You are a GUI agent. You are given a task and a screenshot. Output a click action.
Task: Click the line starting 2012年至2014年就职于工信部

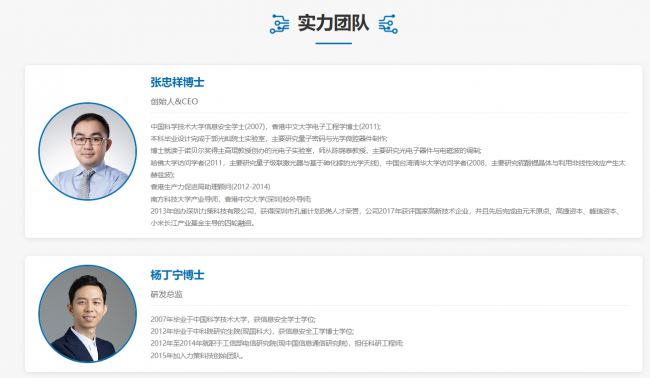coord(276,343)
